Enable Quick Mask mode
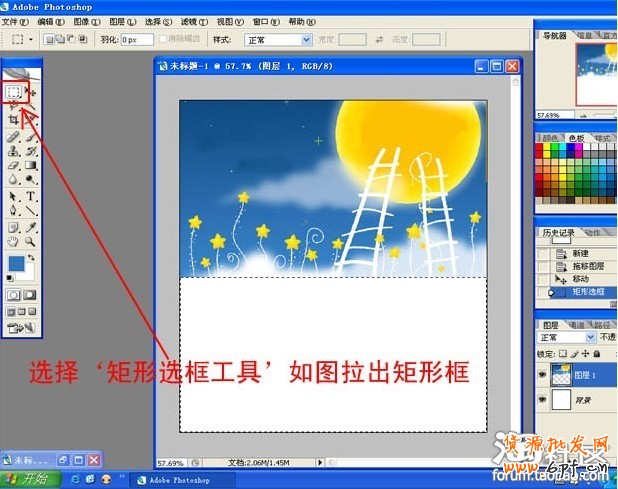Viewport: 618px width, 489px height. 30,295
